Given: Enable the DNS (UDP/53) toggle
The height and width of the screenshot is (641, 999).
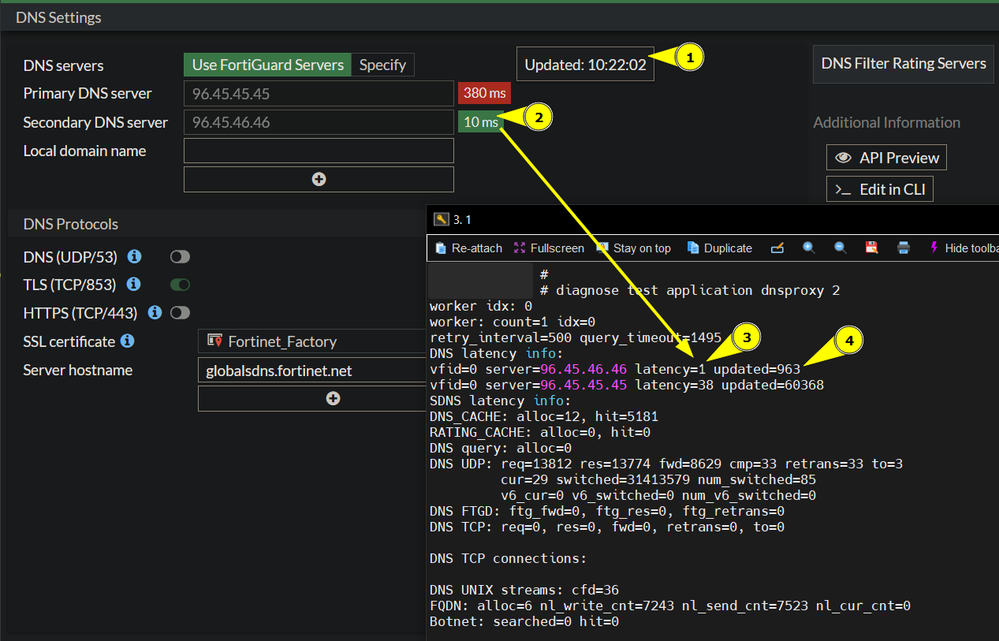Looking at the screenshot, I should [180, 257].
